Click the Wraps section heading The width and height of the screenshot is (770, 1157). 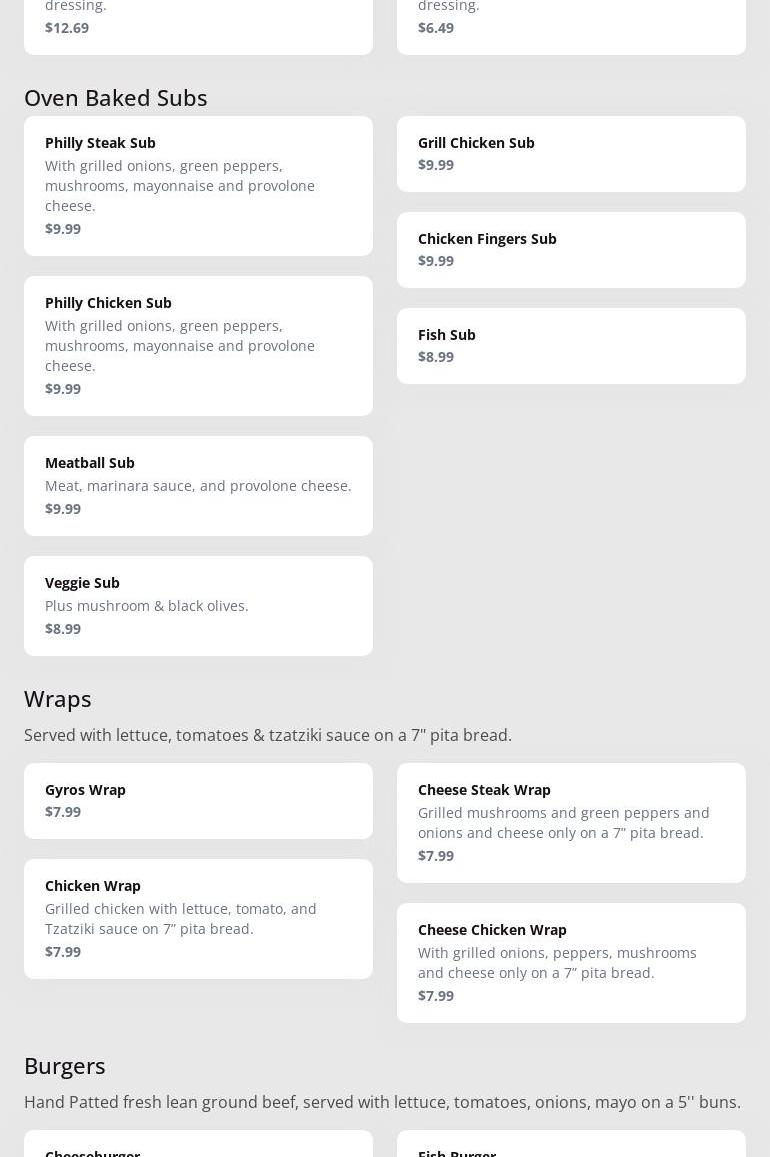[58, 698]
